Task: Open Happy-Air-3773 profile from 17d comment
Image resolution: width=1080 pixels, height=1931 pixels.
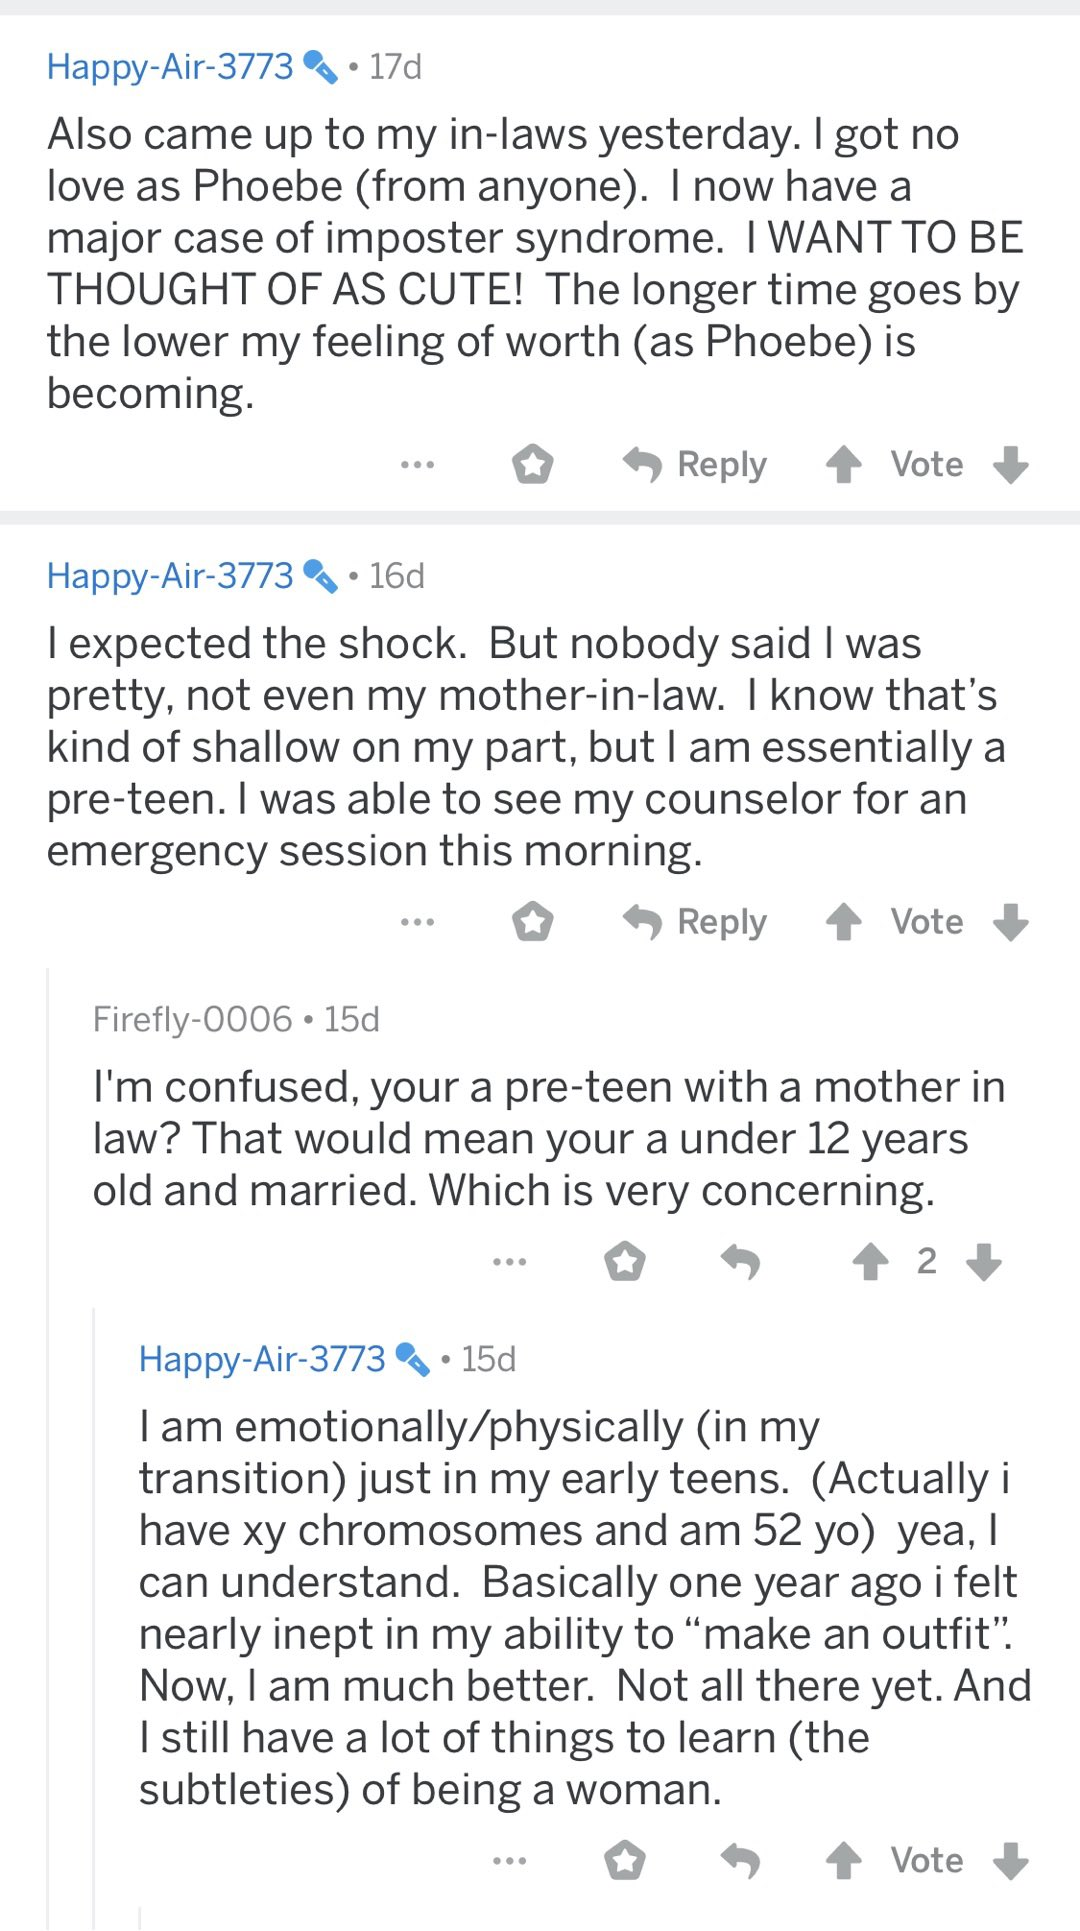Action: click(170, 67)
